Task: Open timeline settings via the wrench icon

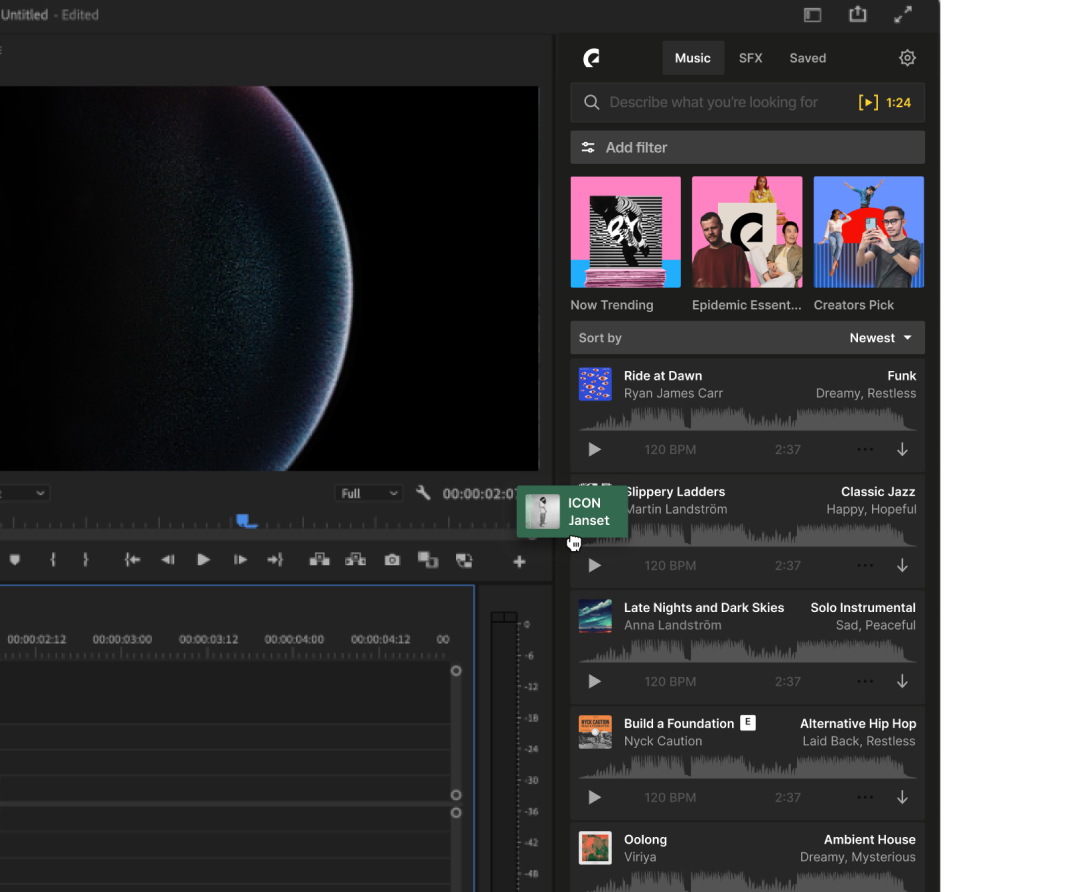Action: (423, 492)
